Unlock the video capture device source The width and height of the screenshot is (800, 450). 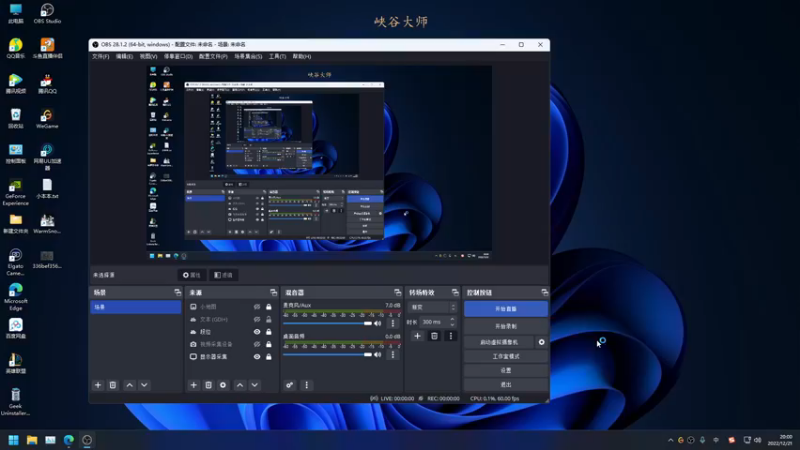(269, 344)
